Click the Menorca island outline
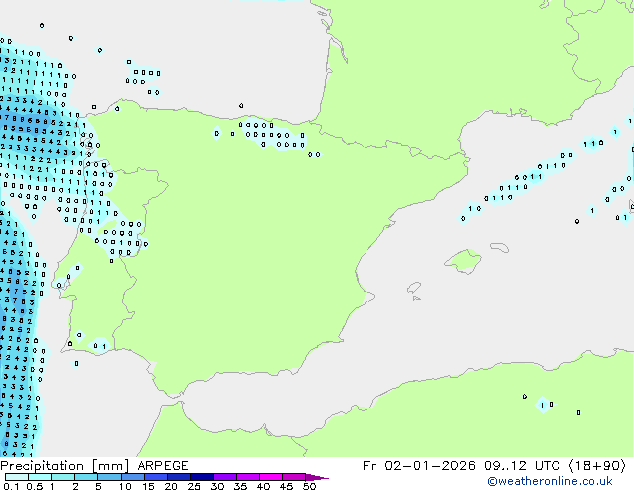 coord(499,247)
